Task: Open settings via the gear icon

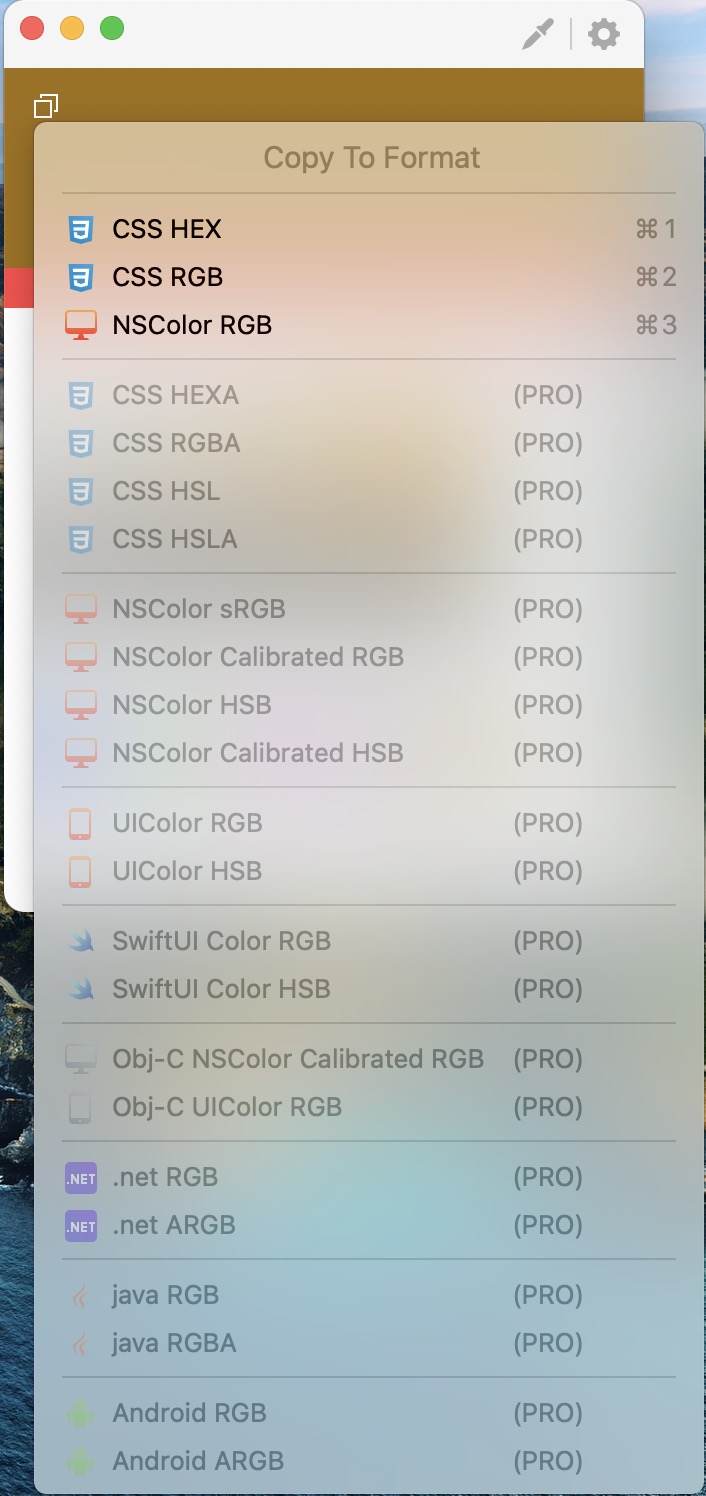Action: click(603, 35)
